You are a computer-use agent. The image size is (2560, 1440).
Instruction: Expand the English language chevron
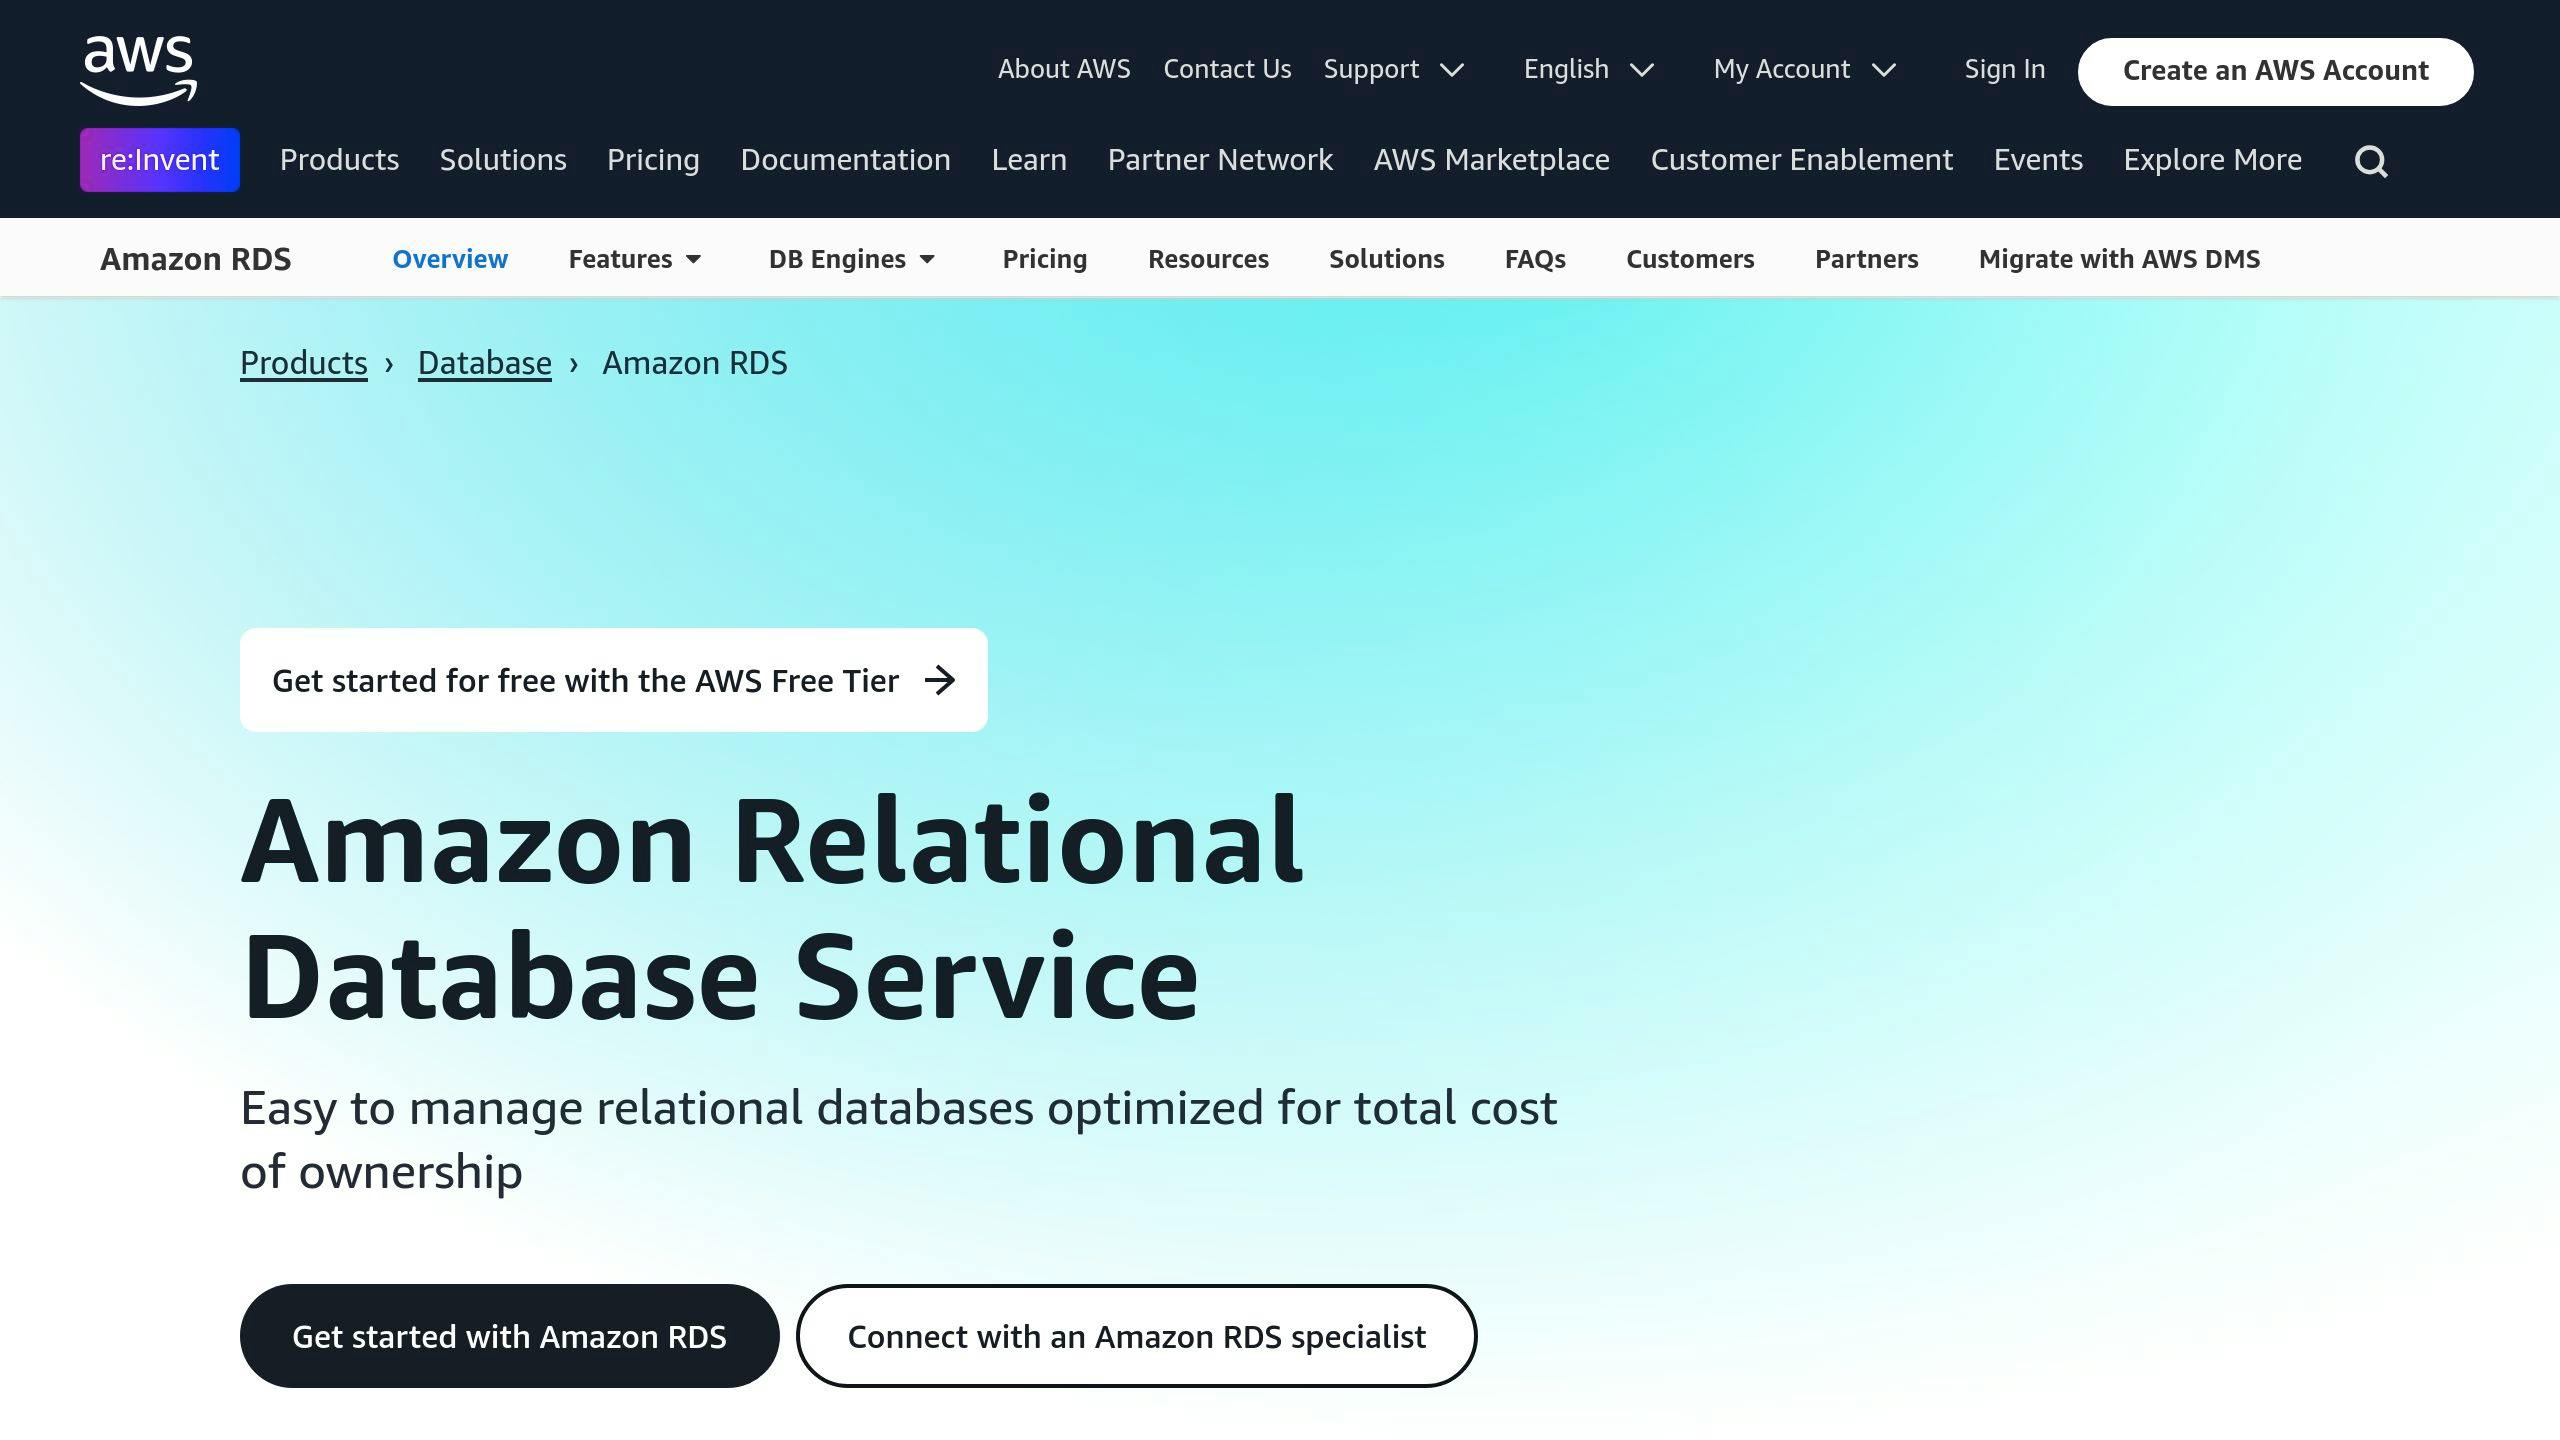point(1642,70)
